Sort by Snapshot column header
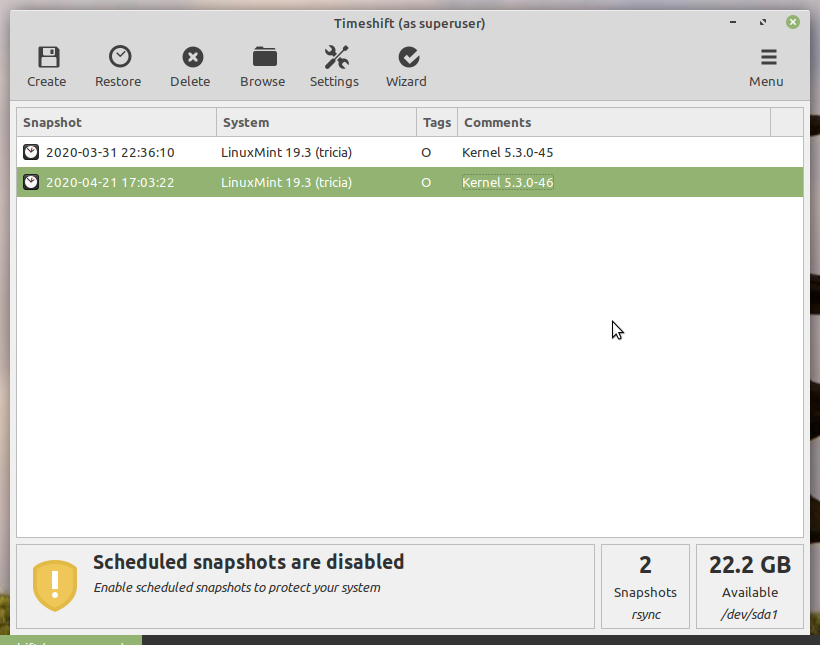Image resolution: width=820 pixels, height=645 pixels. pos(117,122)
